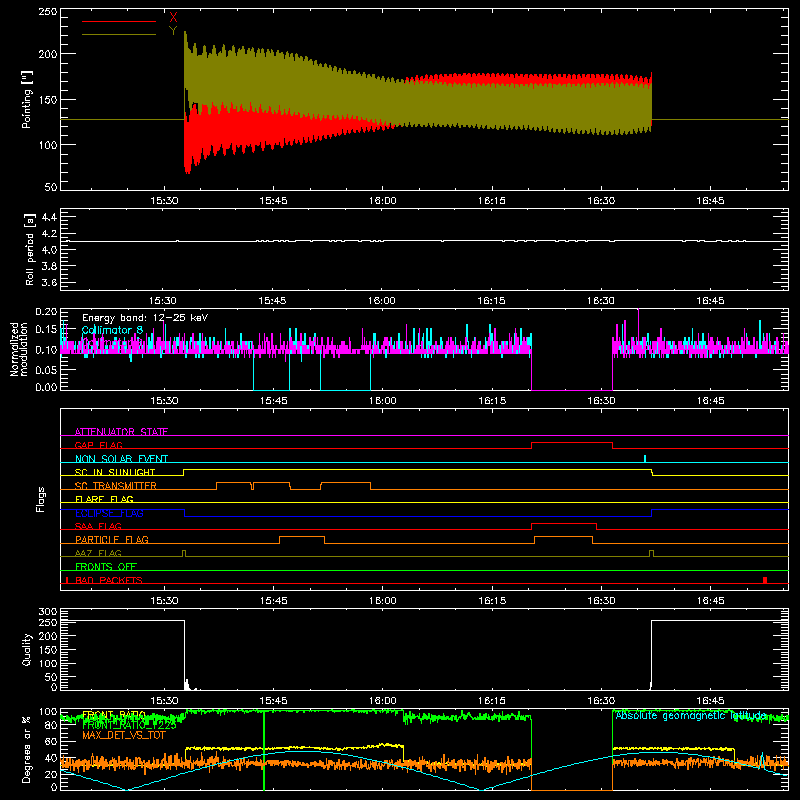
Task: Click the Normalized modulation axis title
Action: point(18,349)
